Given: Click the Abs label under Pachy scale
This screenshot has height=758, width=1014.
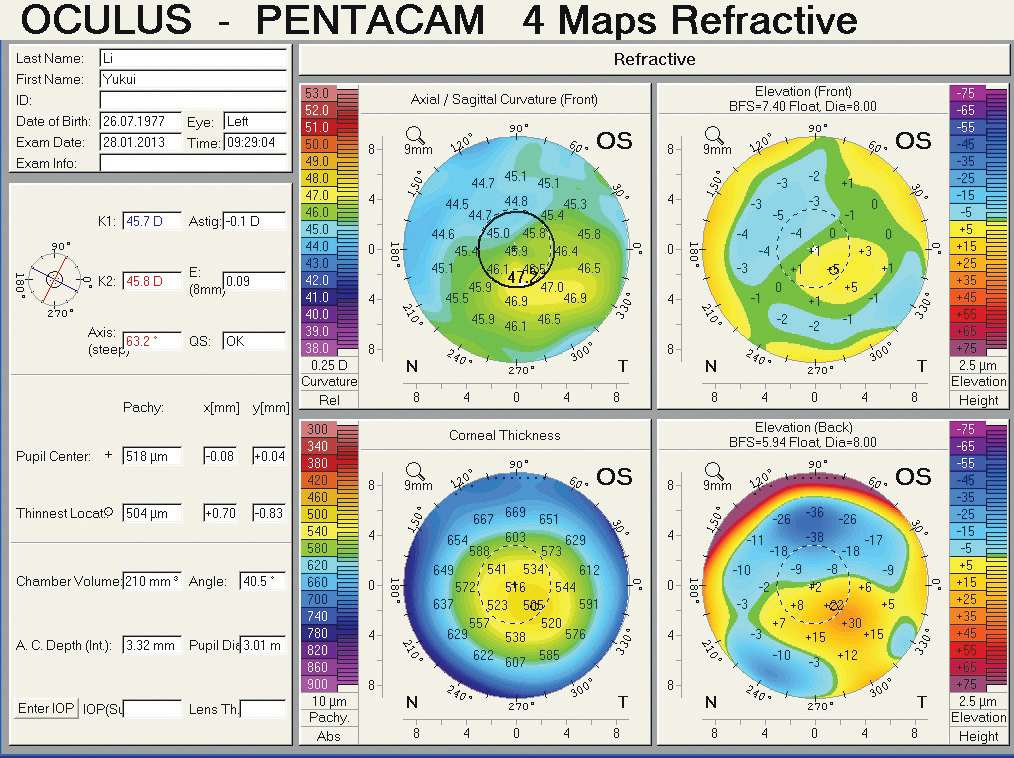Looking at the screenshot, I should coord(329,736).
